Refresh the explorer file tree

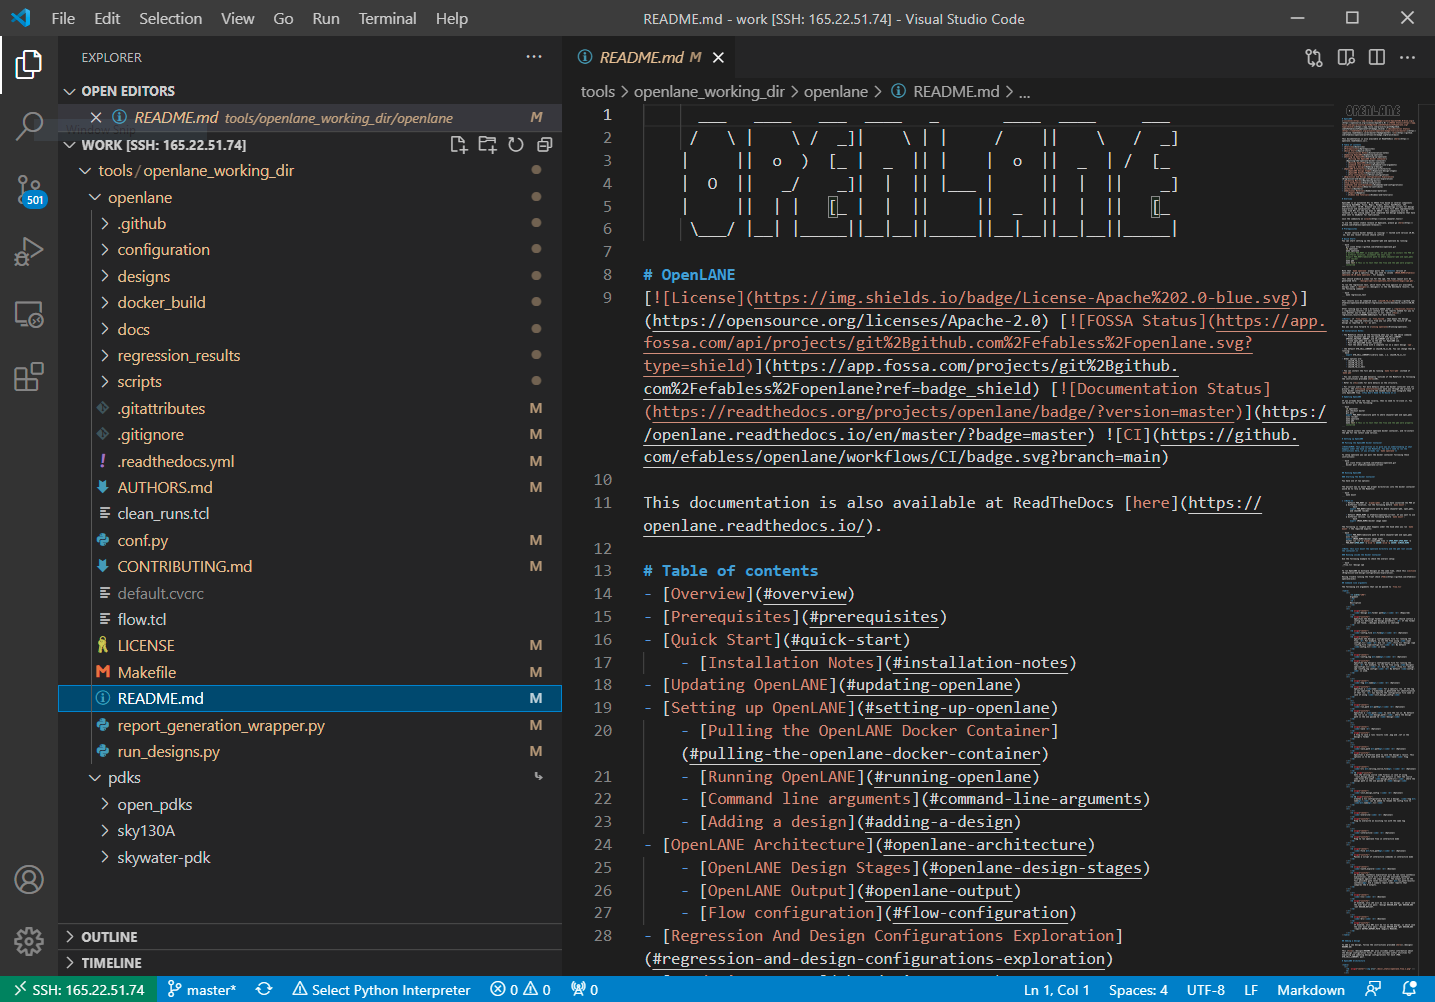point(516,145)
